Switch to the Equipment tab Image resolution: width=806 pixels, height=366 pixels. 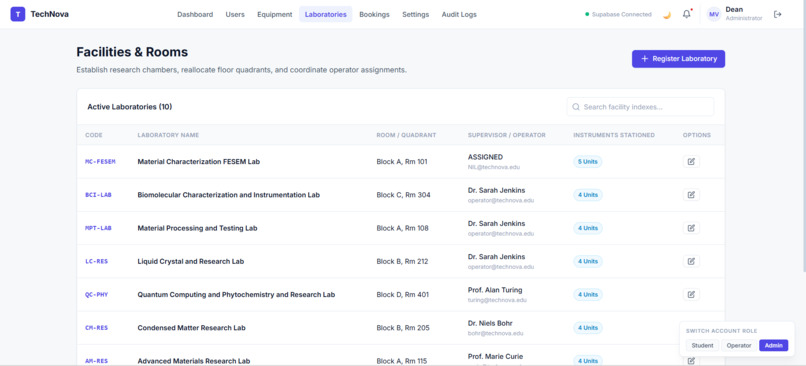(274, 14)
